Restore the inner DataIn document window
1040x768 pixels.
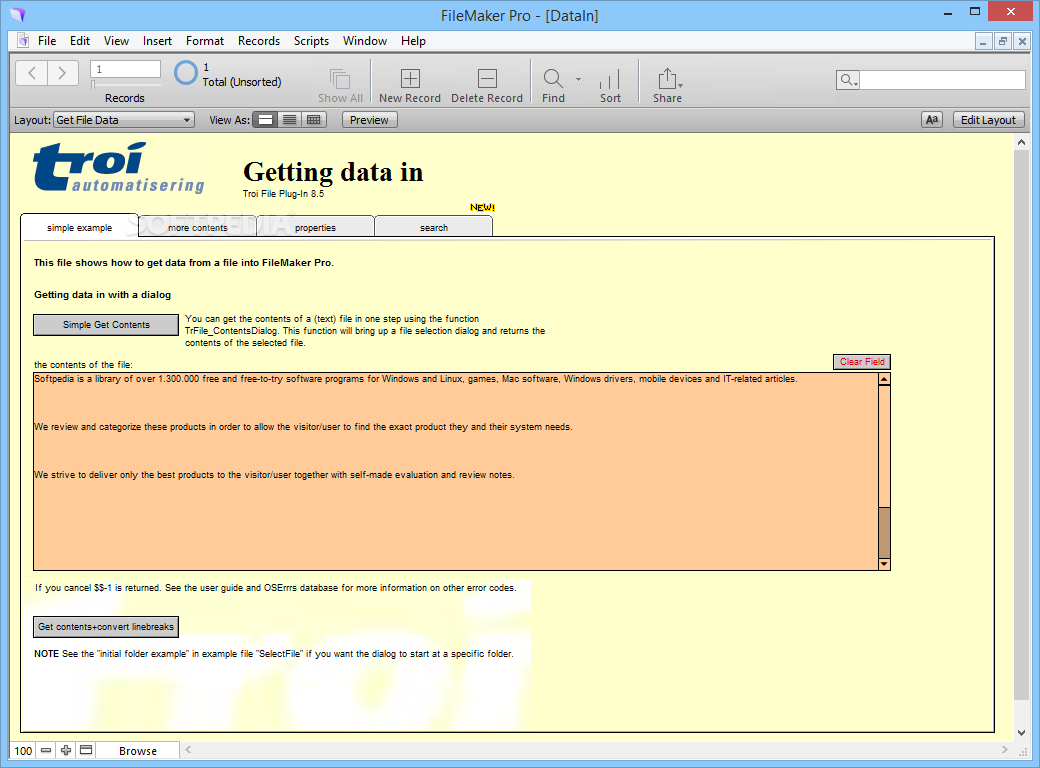point(1003,41)
